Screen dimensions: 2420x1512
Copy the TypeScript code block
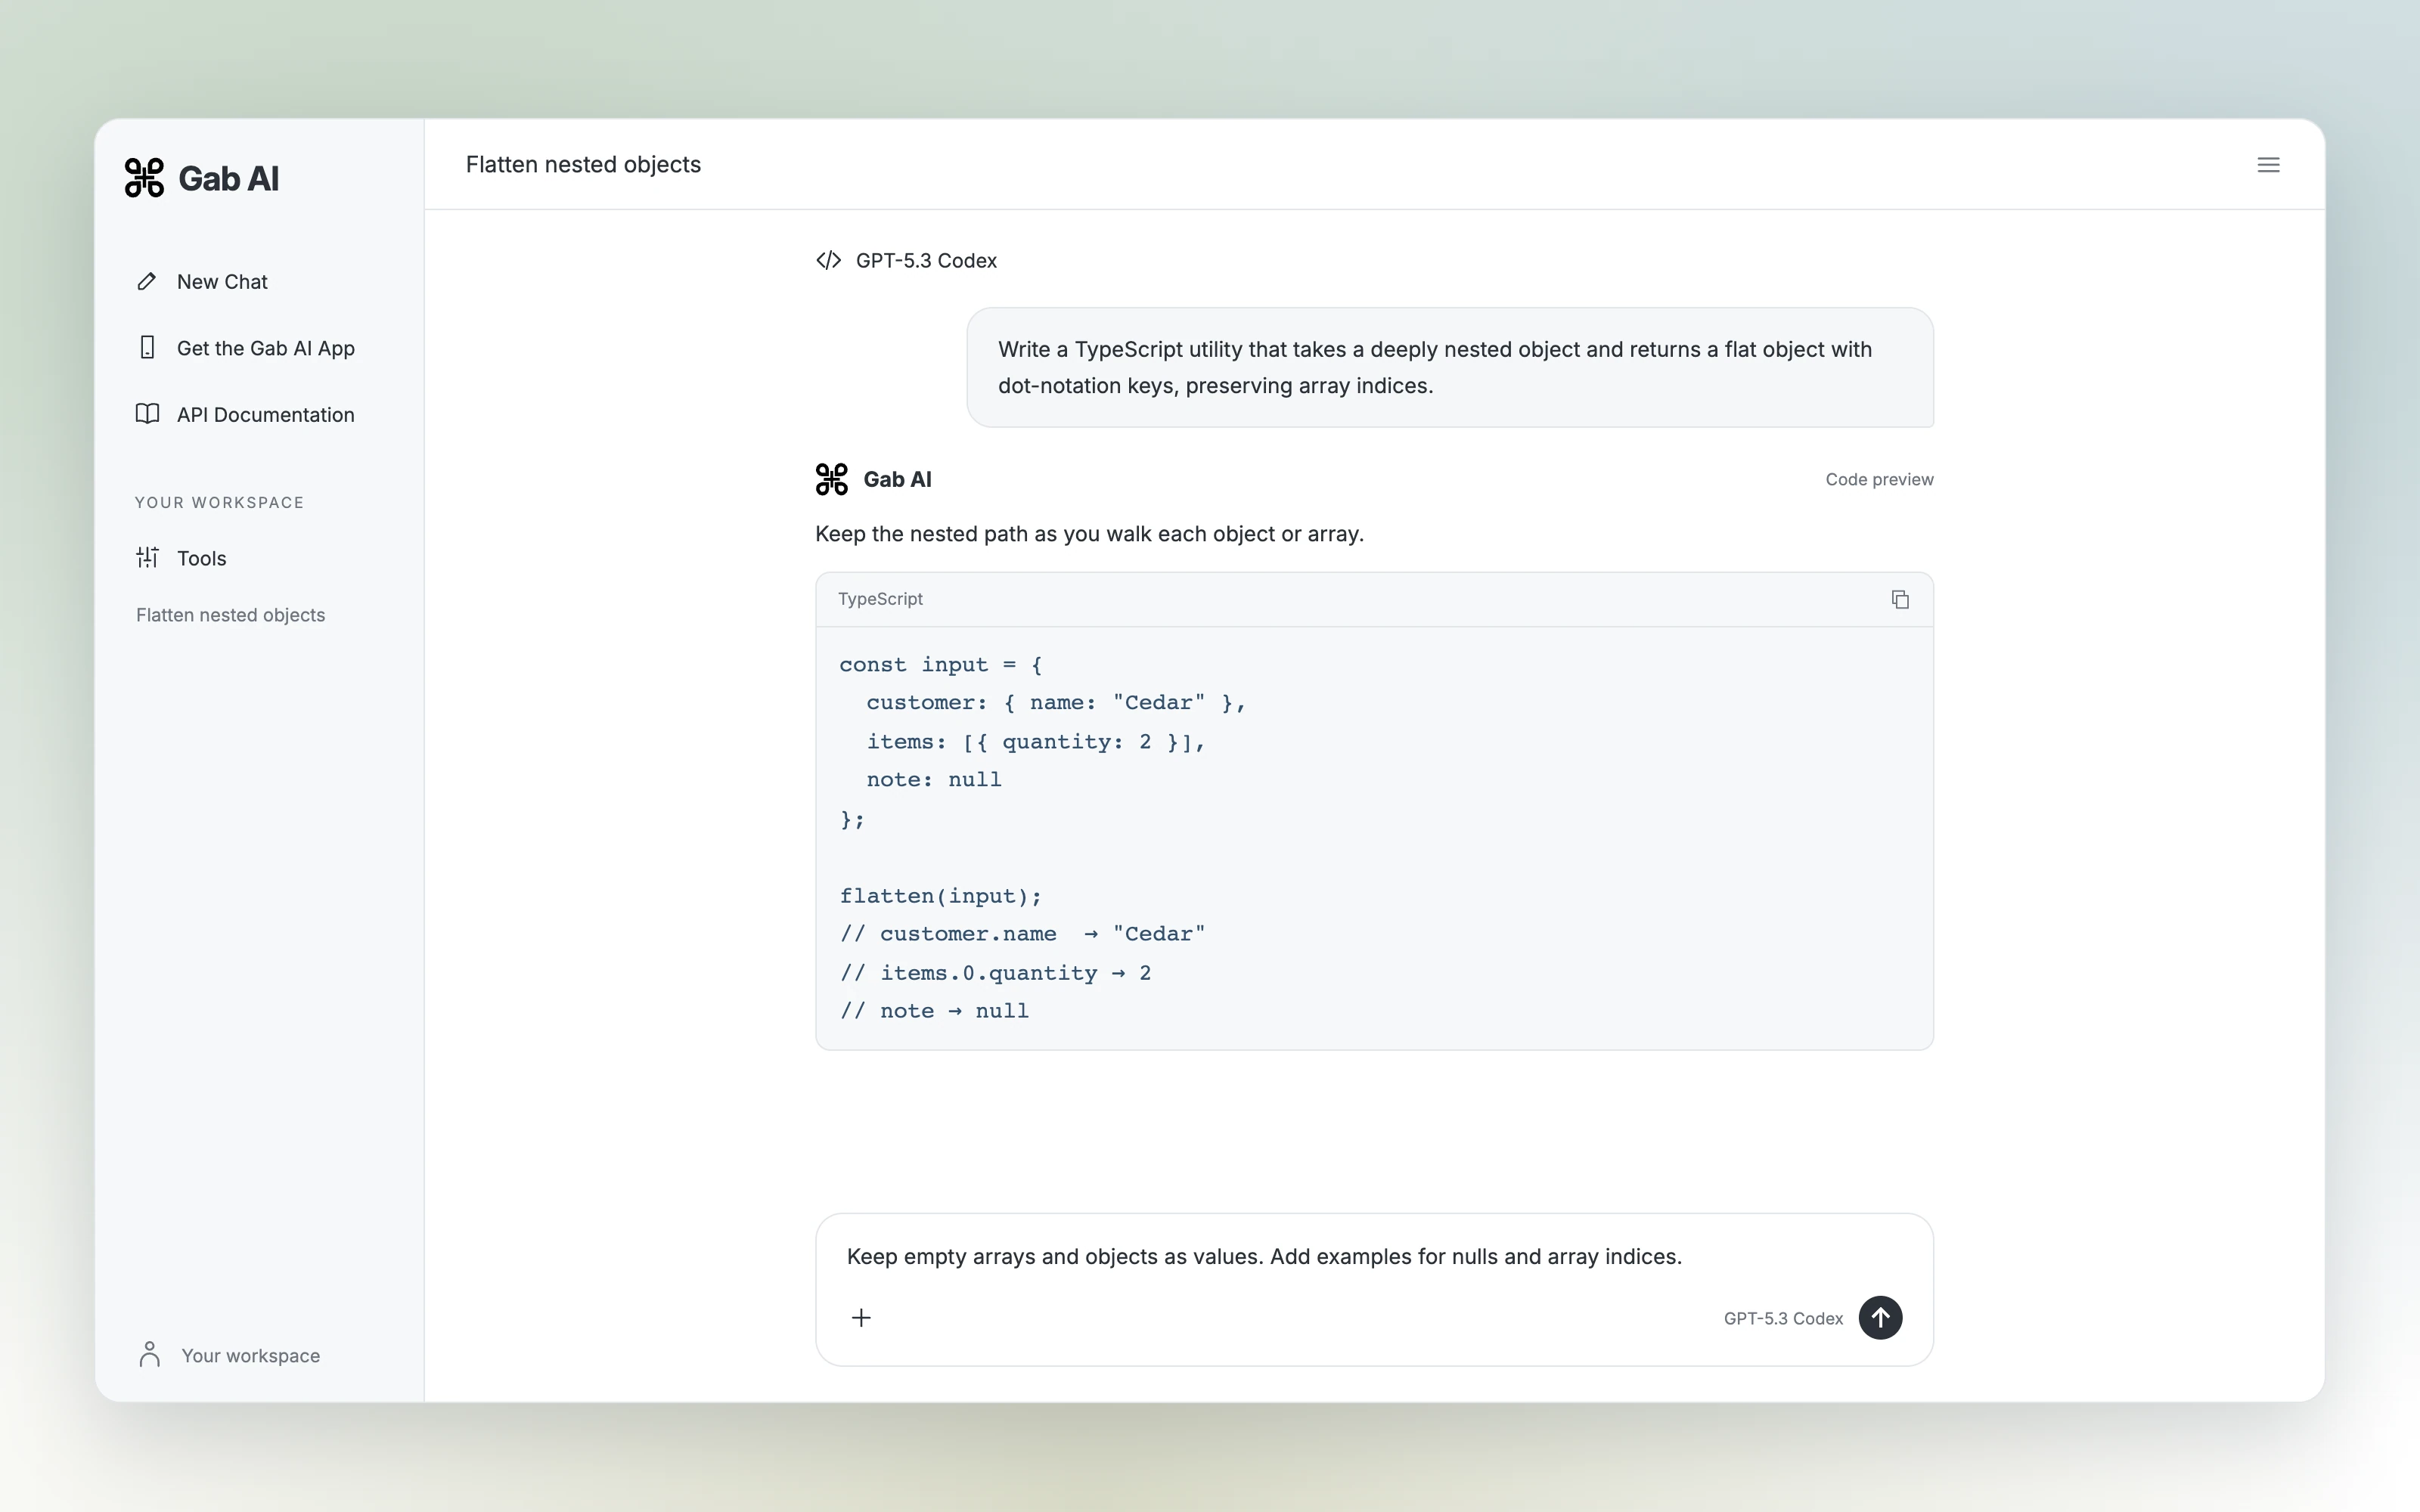tap(1900, 599)
